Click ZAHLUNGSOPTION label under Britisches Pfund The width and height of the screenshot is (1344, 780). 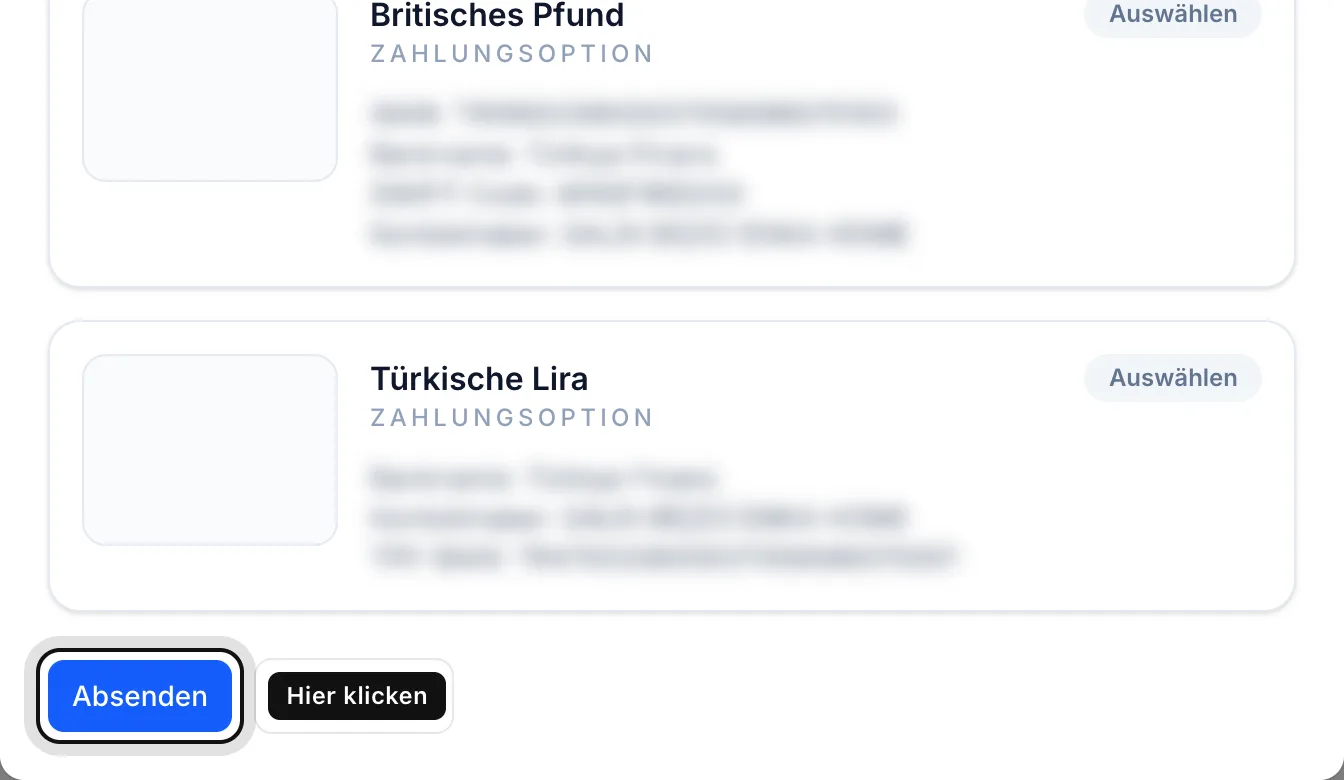[x=512, y=53]
